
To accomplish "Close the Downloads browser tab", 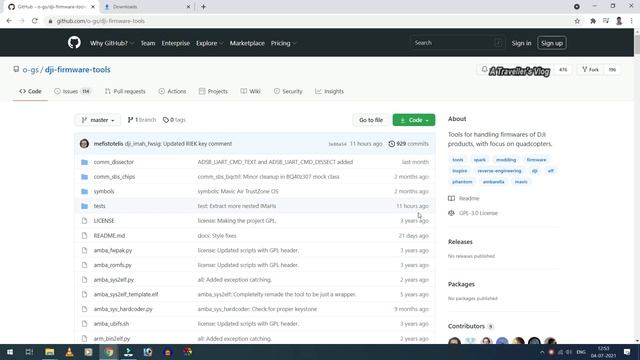I will coord(188,7).
